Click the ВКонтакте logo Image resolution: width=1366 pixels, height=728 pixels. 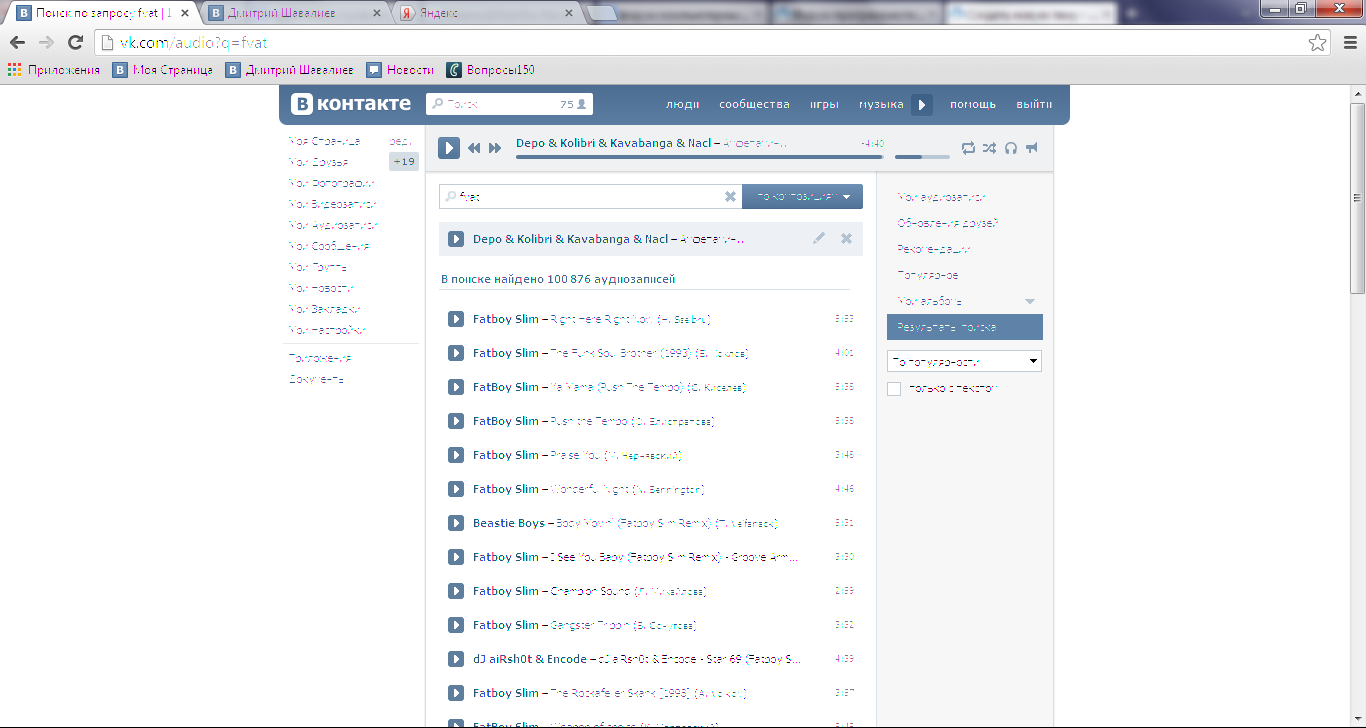(x=351, y=103)
